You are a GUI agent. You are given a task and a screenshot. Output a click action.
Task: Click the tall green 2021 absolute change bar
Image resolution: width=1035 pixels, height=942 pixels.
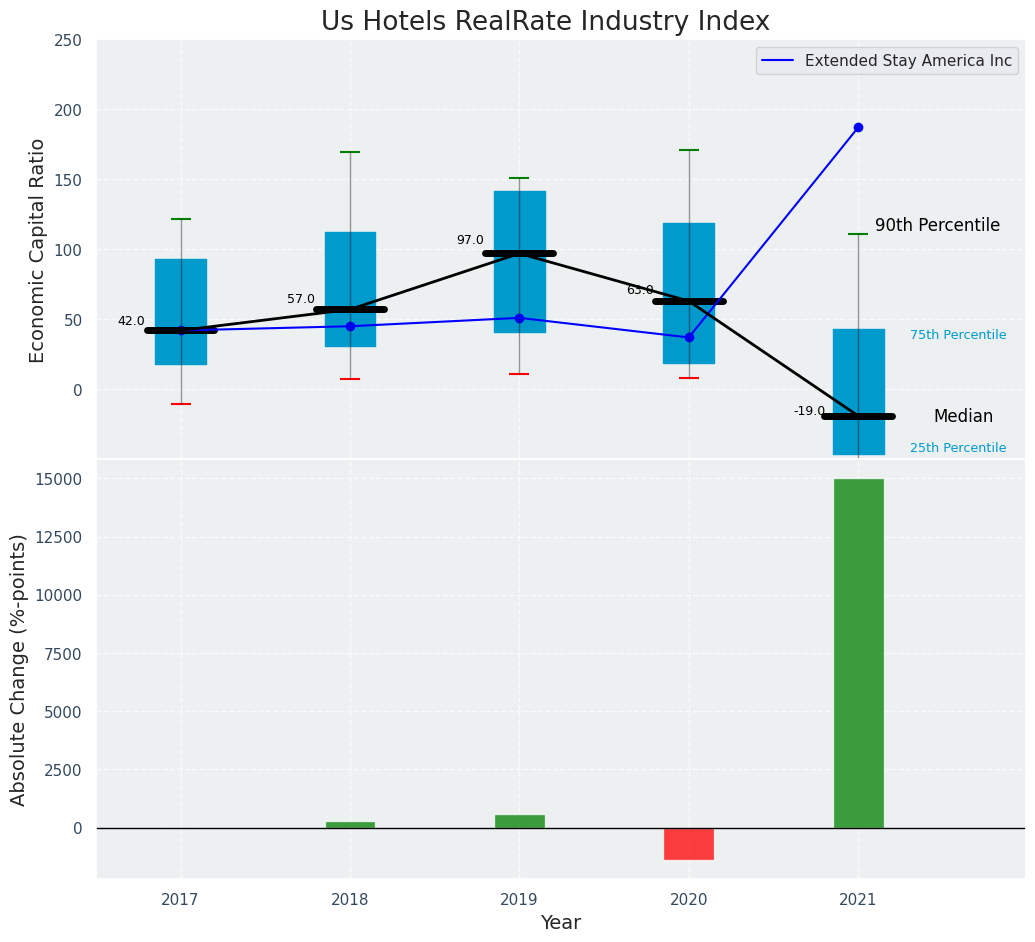(x=858, y=653)
